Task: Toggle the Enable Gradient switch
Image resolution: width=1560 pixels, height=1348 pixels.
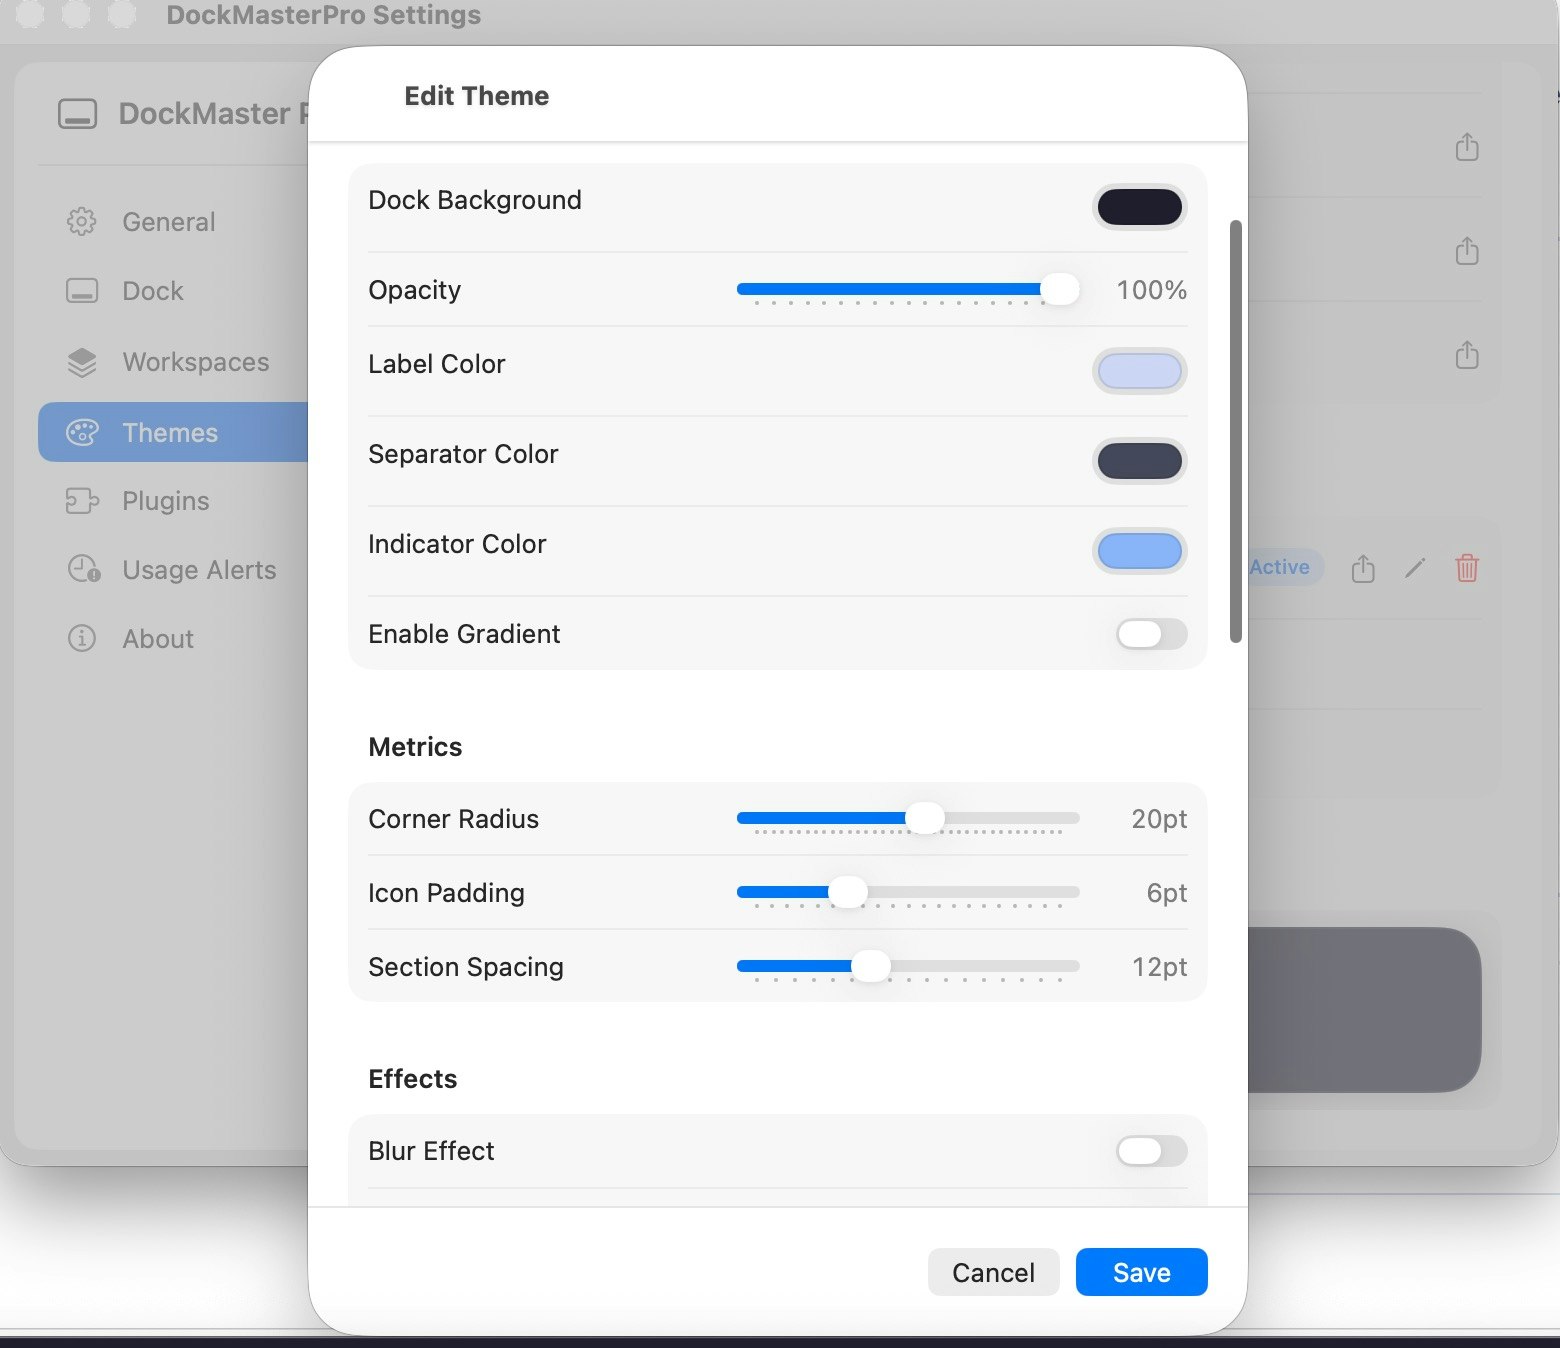Action: pyautogui.click(x=1152, y=634)
